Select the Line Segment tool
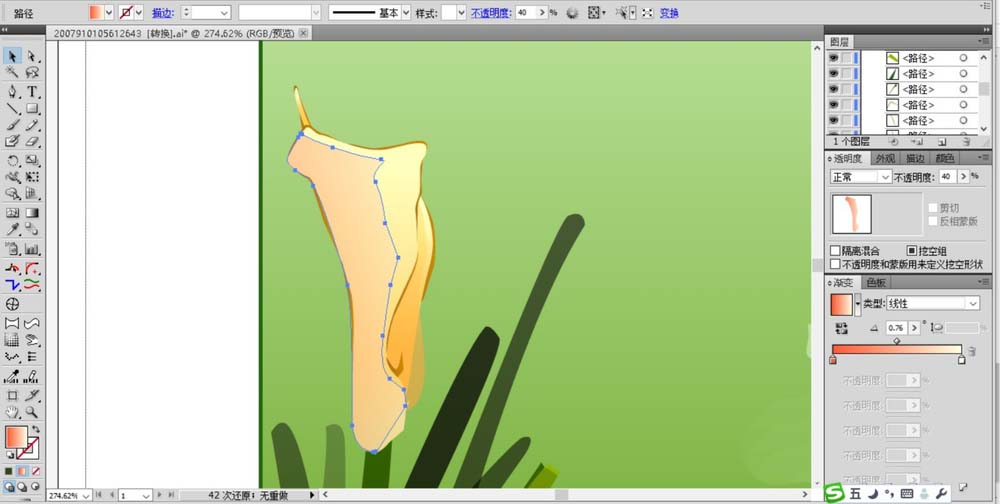This screenshot has width=1000, height=504. click(12, 108)
